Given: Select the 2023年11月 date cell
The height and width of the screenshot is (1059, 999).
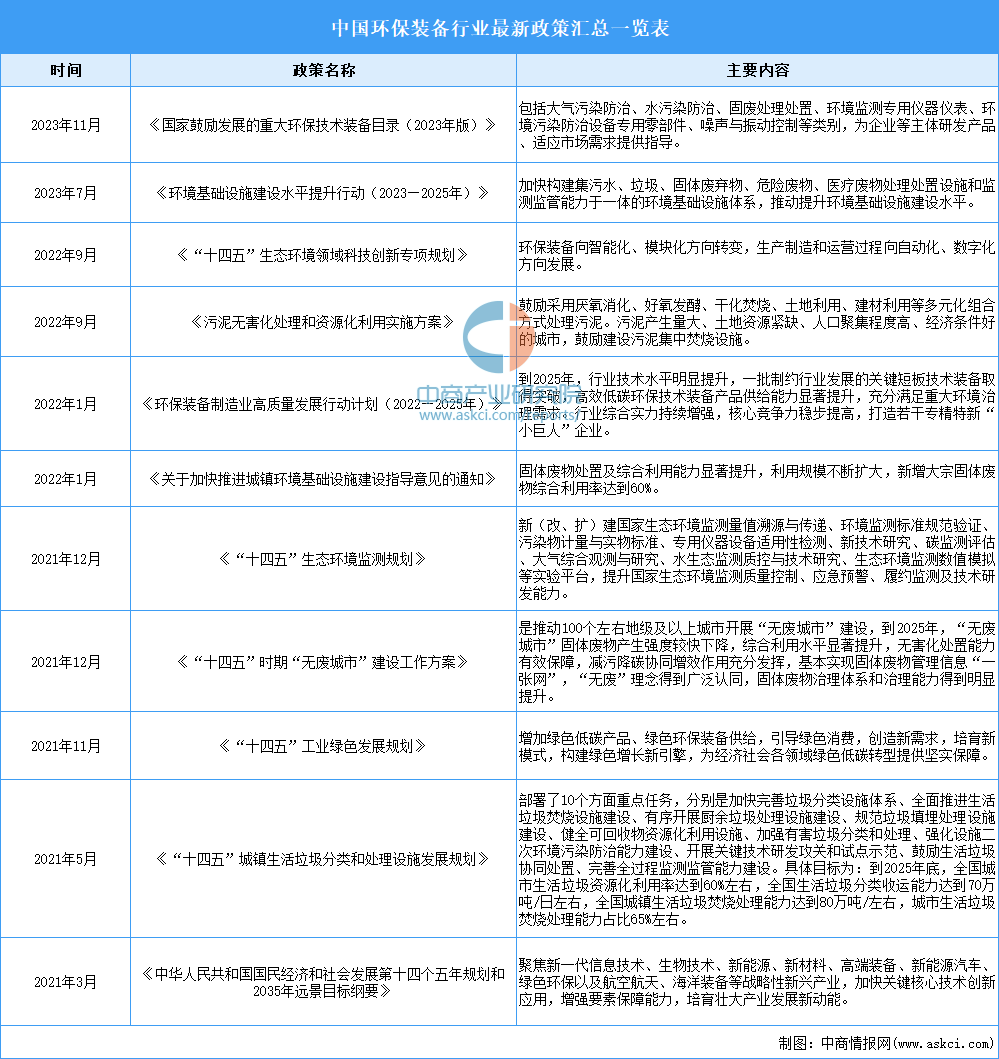Looking at the screenshot, I should 66,125.
